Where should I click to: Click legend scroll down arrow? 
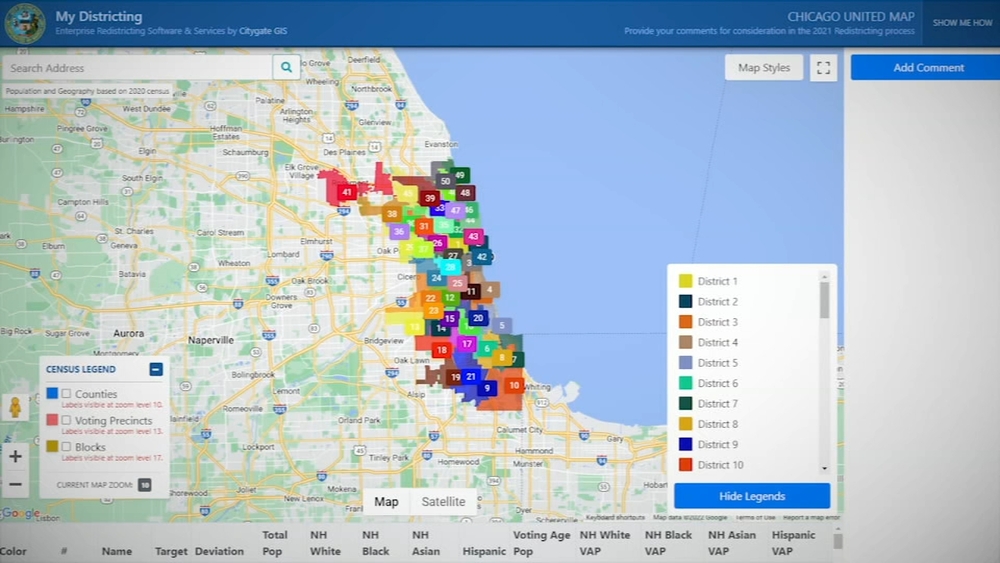coord(824,469)
